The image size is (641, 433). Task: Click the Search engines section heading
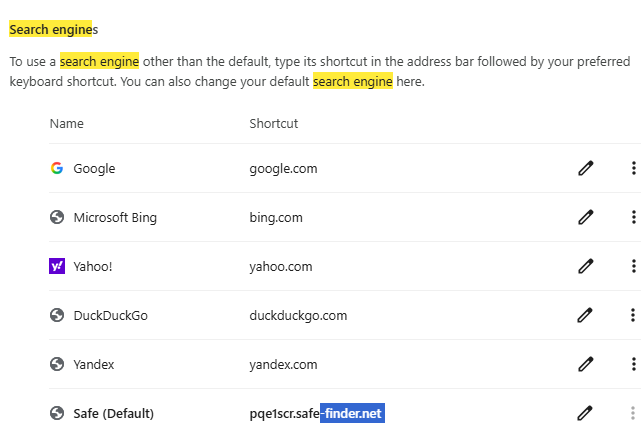[54, 30]
